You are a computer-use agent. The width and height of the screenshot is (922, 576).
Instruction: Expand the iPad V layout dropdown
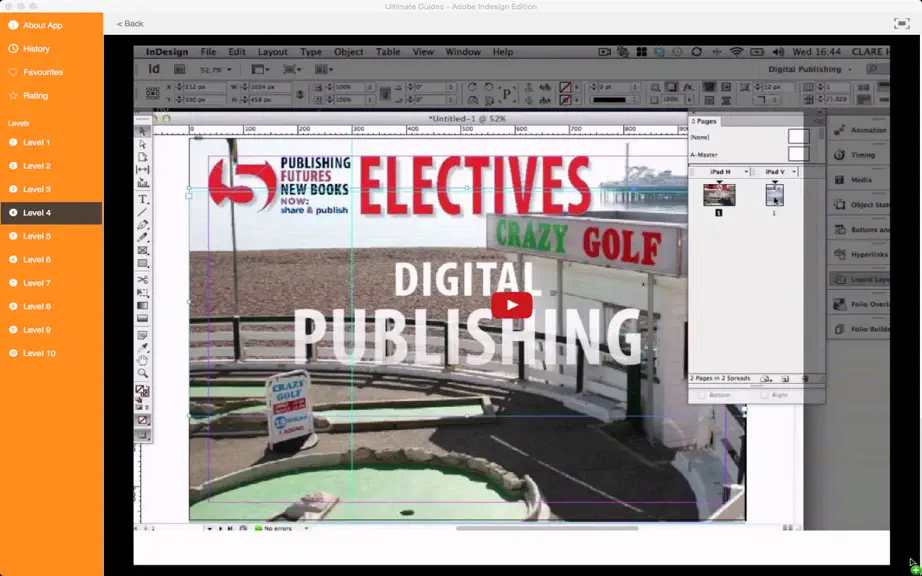click(x=794, y=172)
